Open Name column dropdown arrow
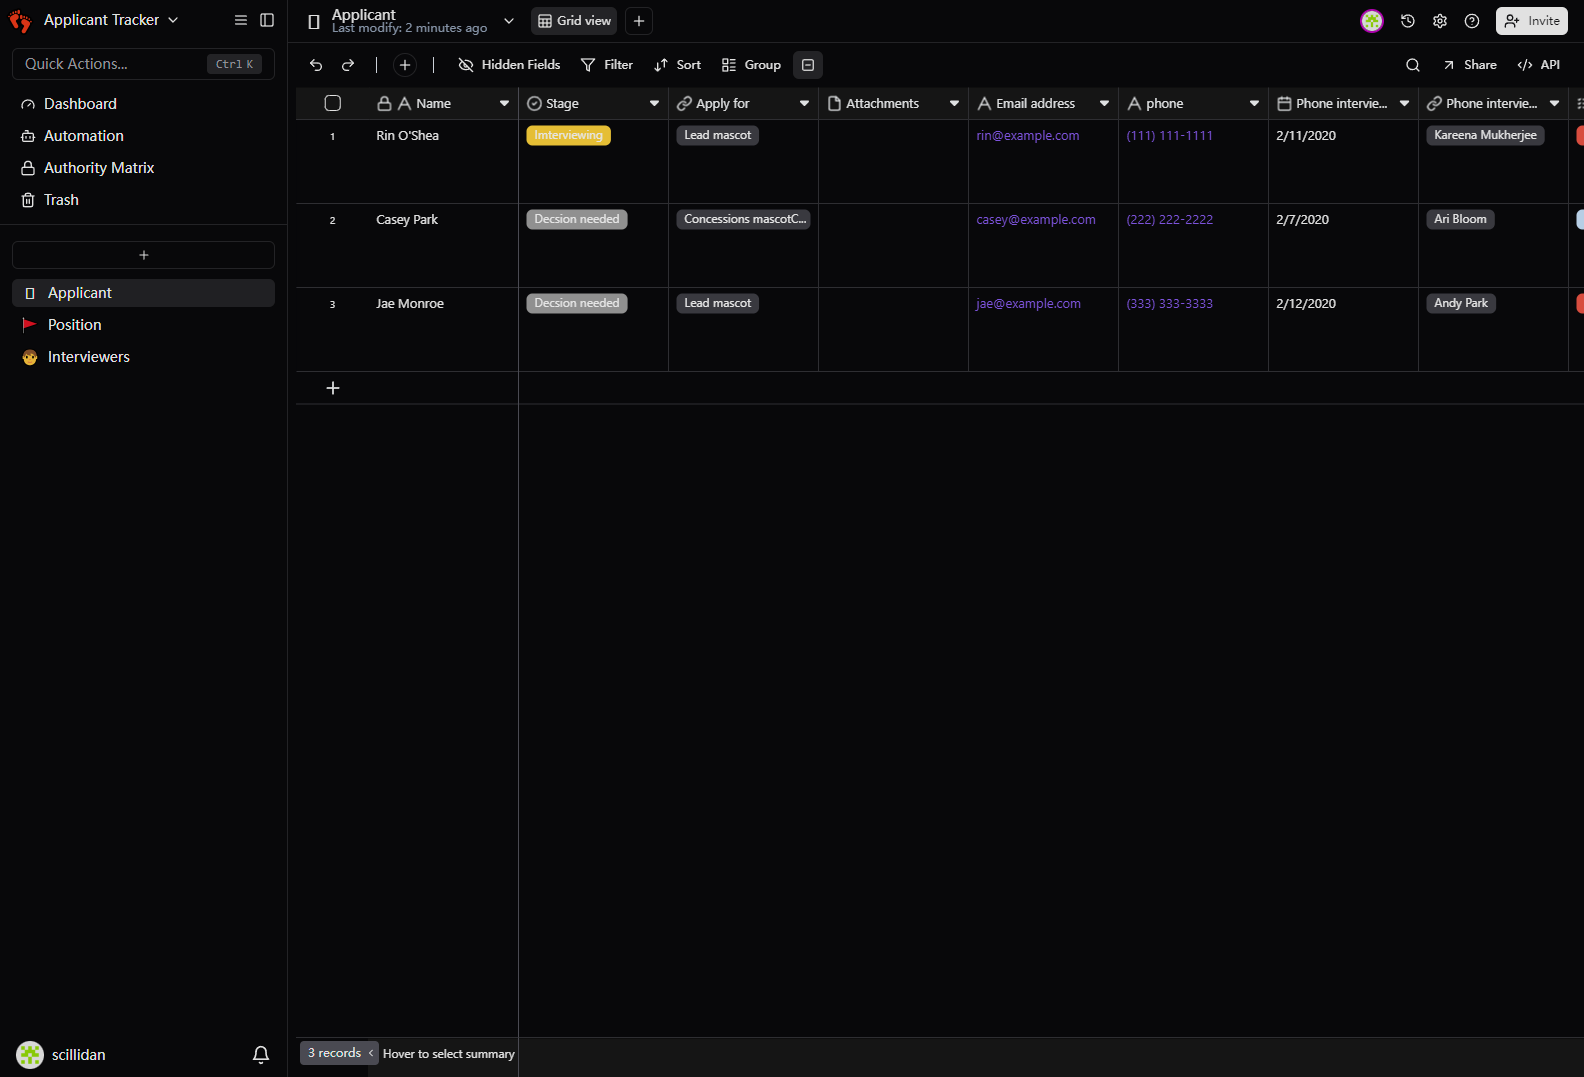The width and height of the screenshot is (1584, 1077). pos(504,103)
